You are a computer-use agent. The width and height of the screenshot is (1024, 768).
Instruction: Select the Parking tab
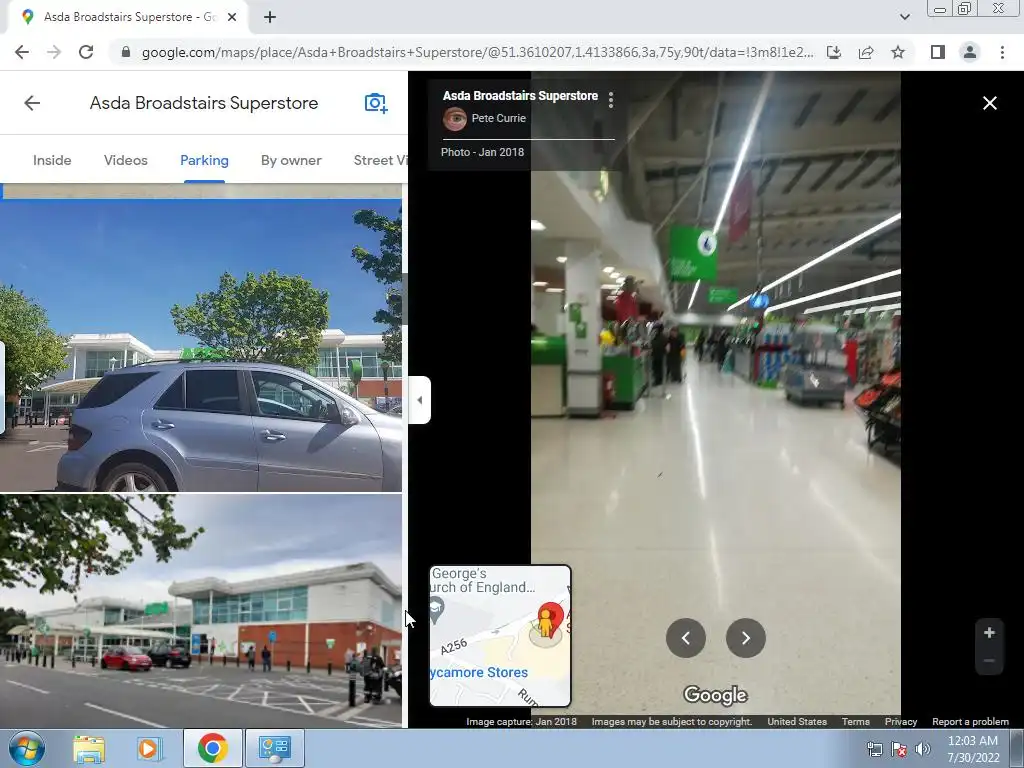[204, 160]
